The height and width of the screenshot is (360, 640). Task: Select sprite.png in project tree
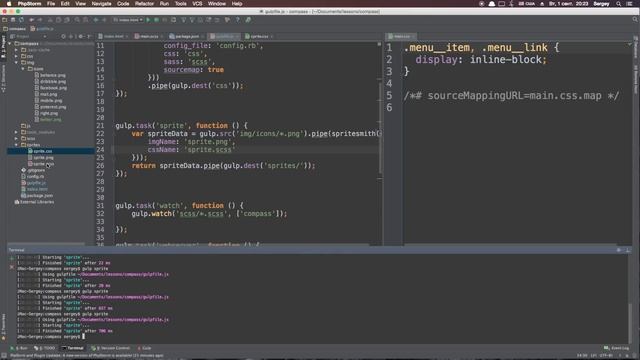(43, 158)
